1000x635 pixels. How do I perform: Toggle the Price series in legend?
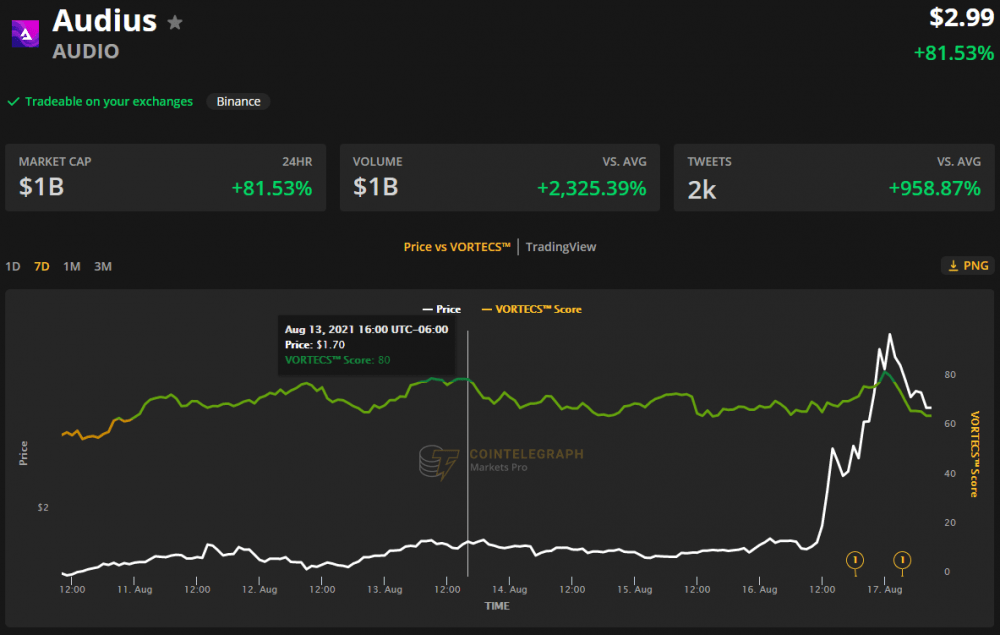pyautogui.click(x=442, y=309)
